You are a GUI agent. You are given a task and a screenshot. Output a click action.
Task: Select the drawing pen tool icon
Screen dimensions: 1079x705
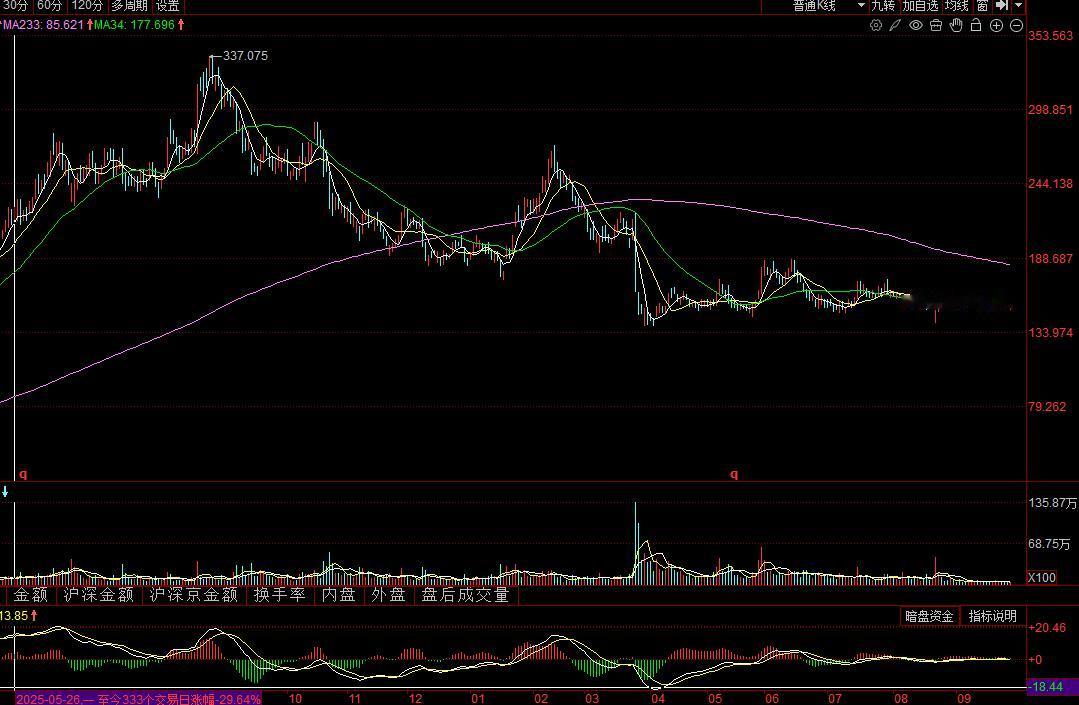895,25
